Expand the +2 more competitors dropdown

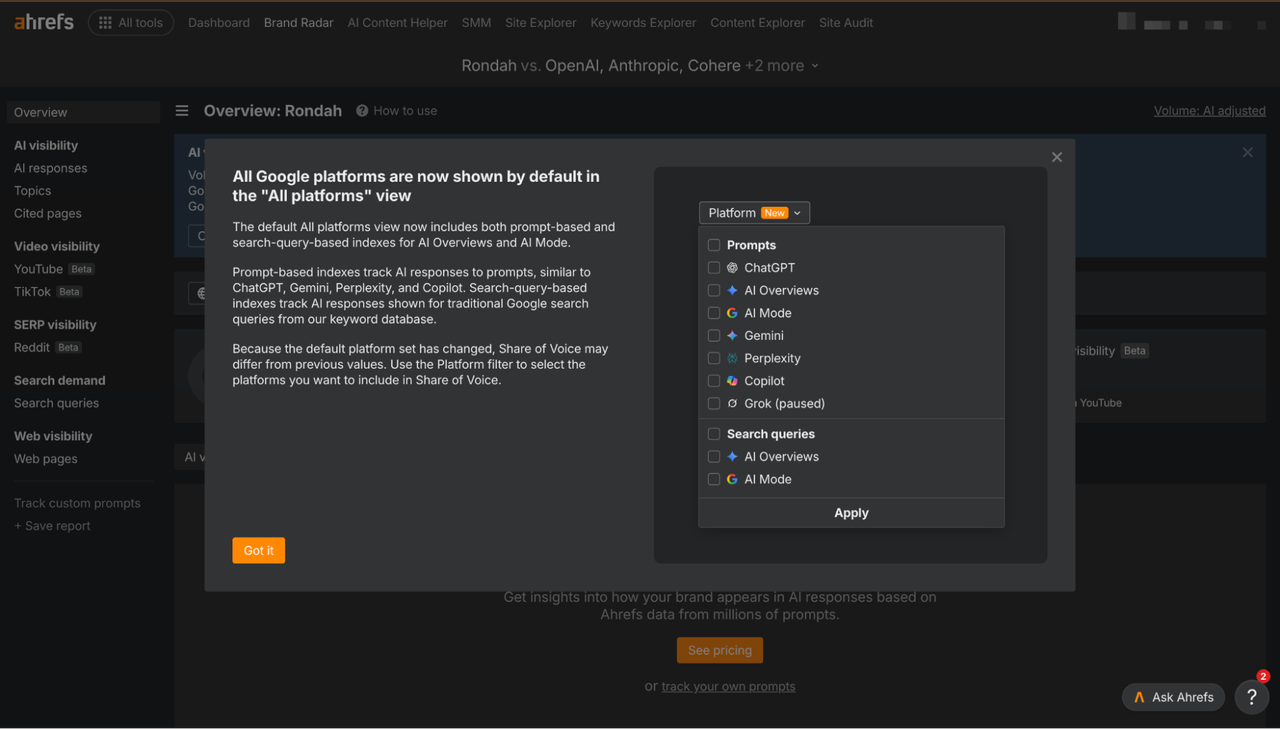[x=782, y=66]
